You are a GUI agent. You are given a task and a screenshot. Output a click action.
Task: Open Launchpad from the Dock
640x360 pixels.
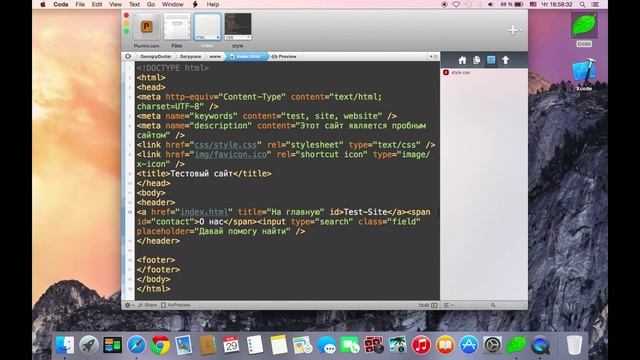click(89, 345)
